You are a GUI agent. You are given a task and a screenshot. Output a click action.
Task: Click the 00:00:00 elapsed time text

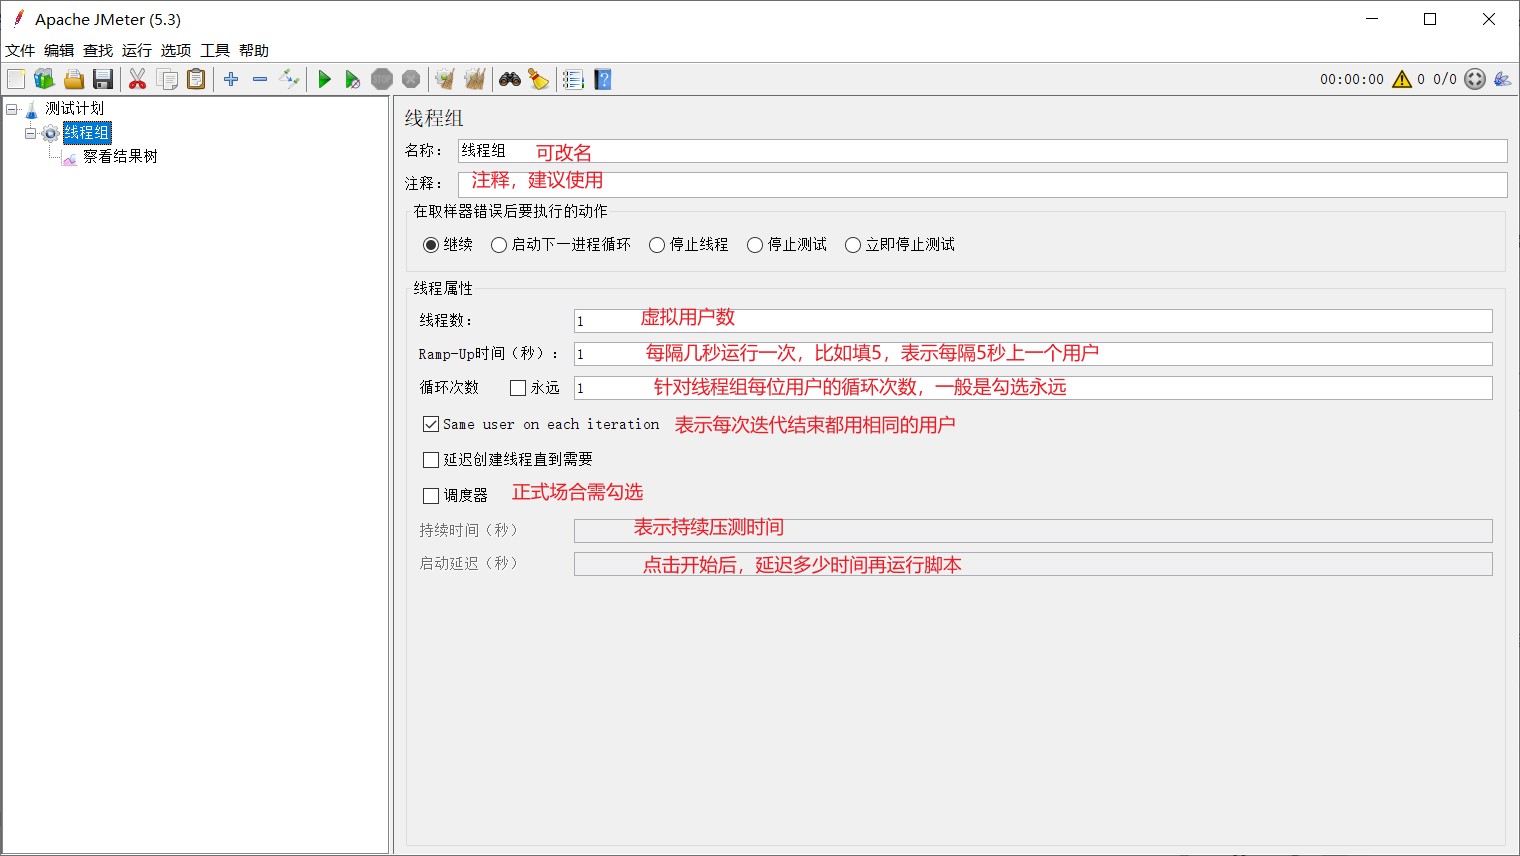click(x=1352, y=79)
